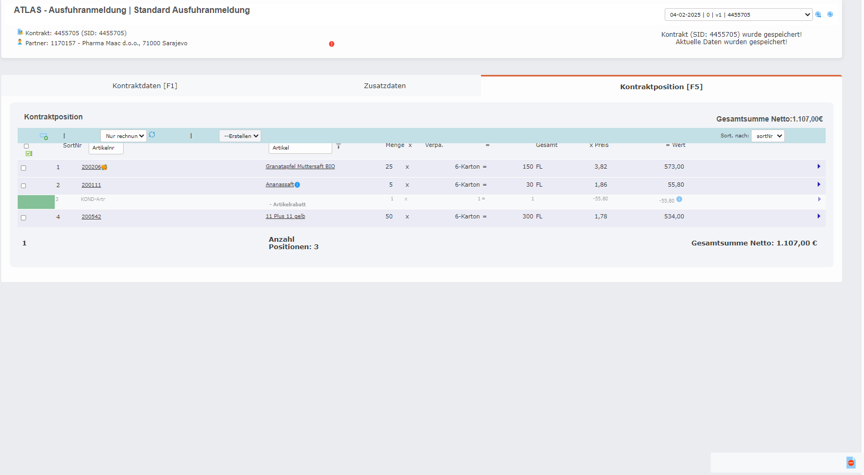The height and width of the screenshot is (475, 864).
Task: Switch to the Kontraktdaten [F1] tab
Action: click(145, 86)
